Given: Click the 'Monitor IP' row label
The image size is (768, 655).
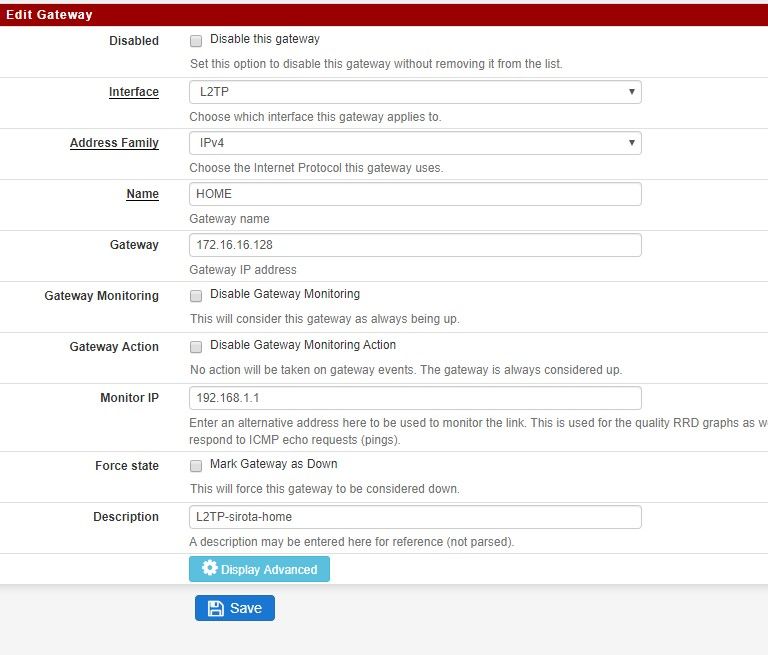Looking at the screenshot, I should [129, 397].
